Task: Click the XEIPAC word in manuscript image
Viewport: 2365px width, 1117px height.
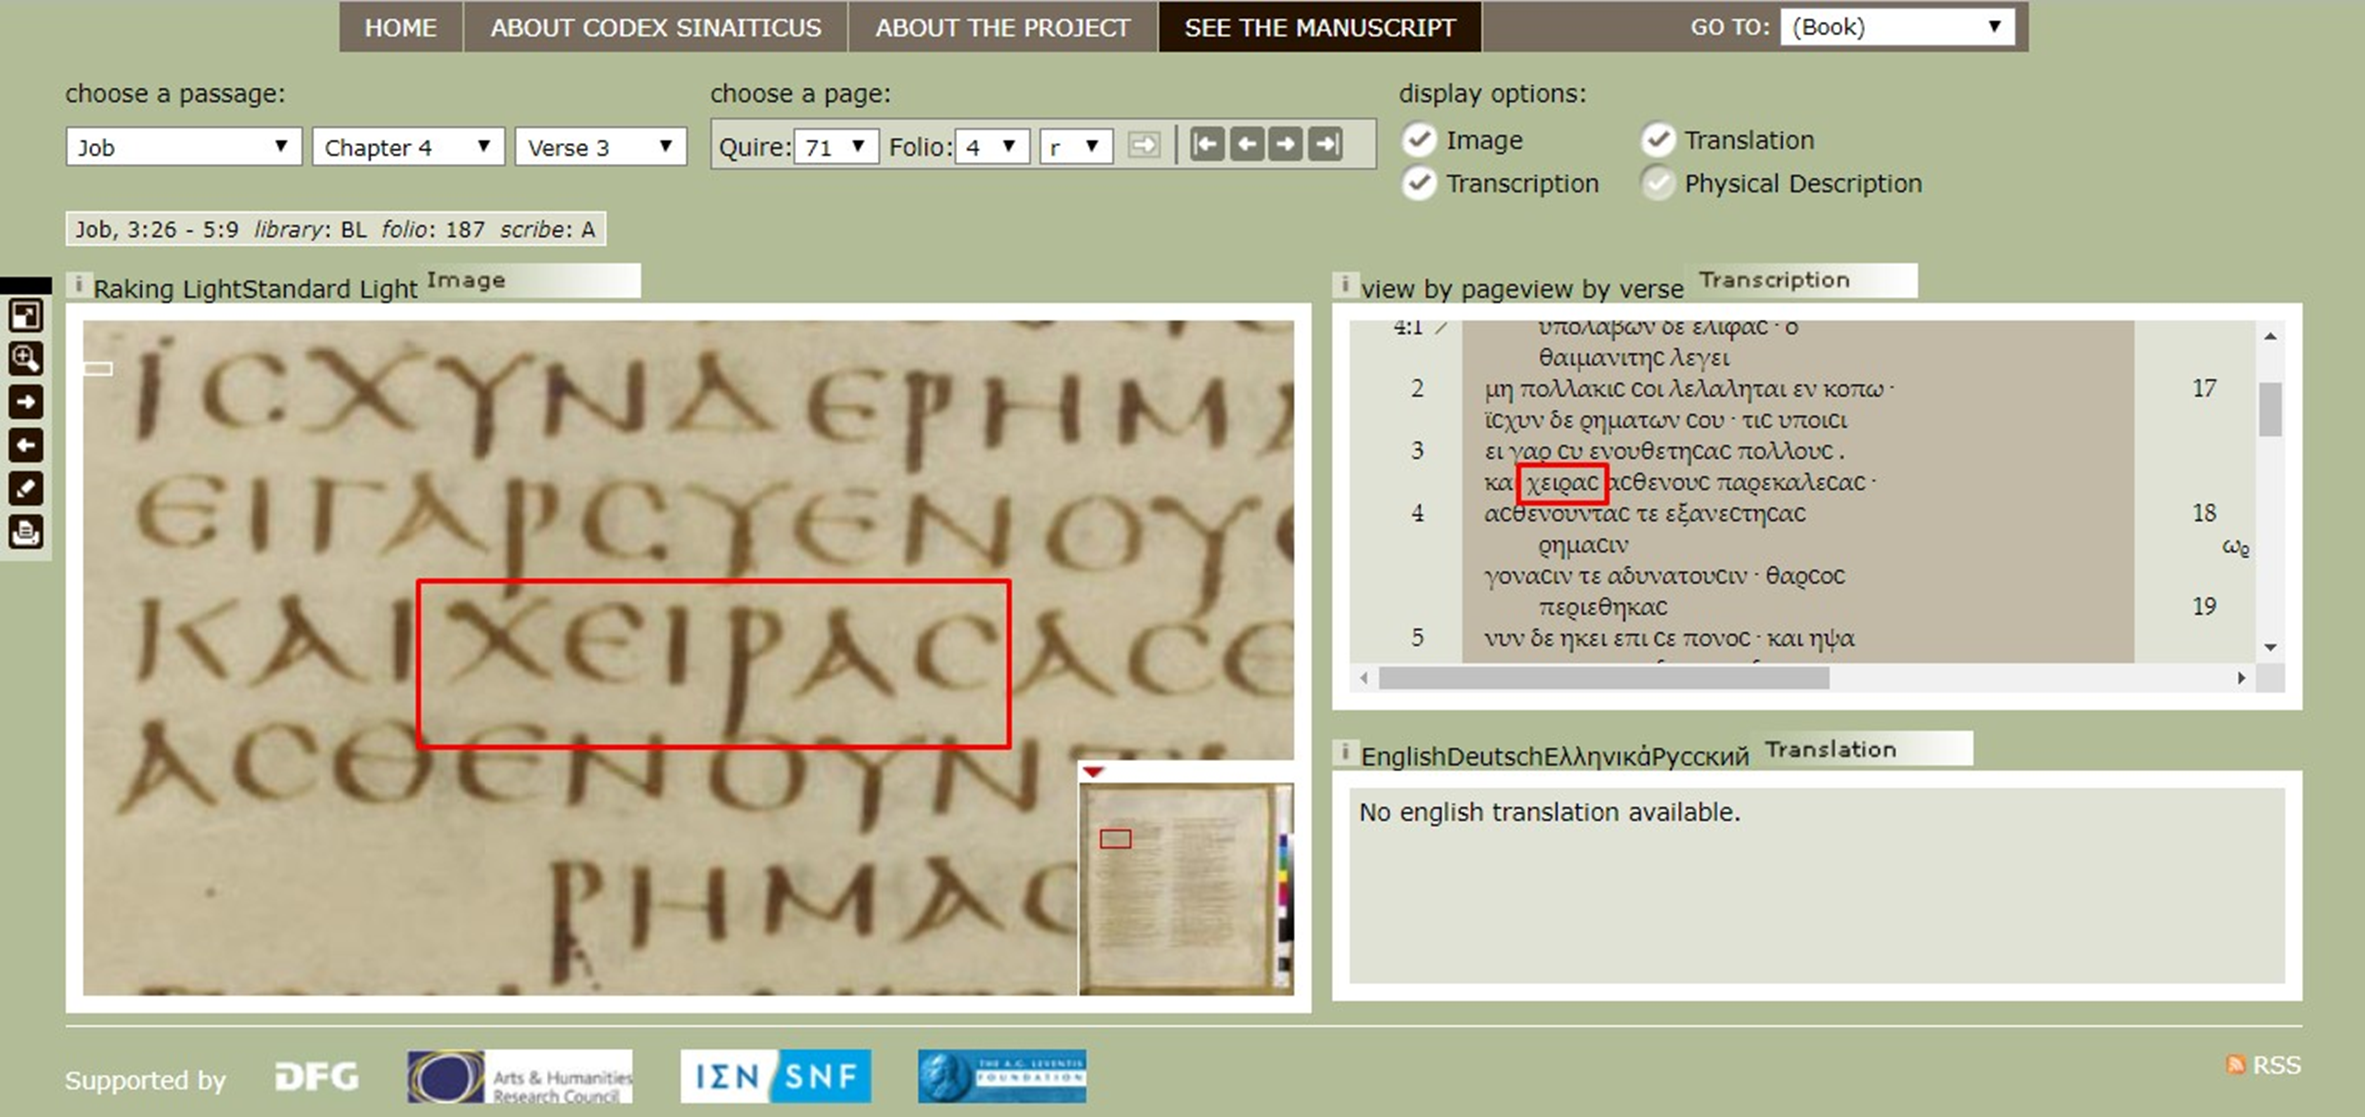Action: click(x=713, y=664)
